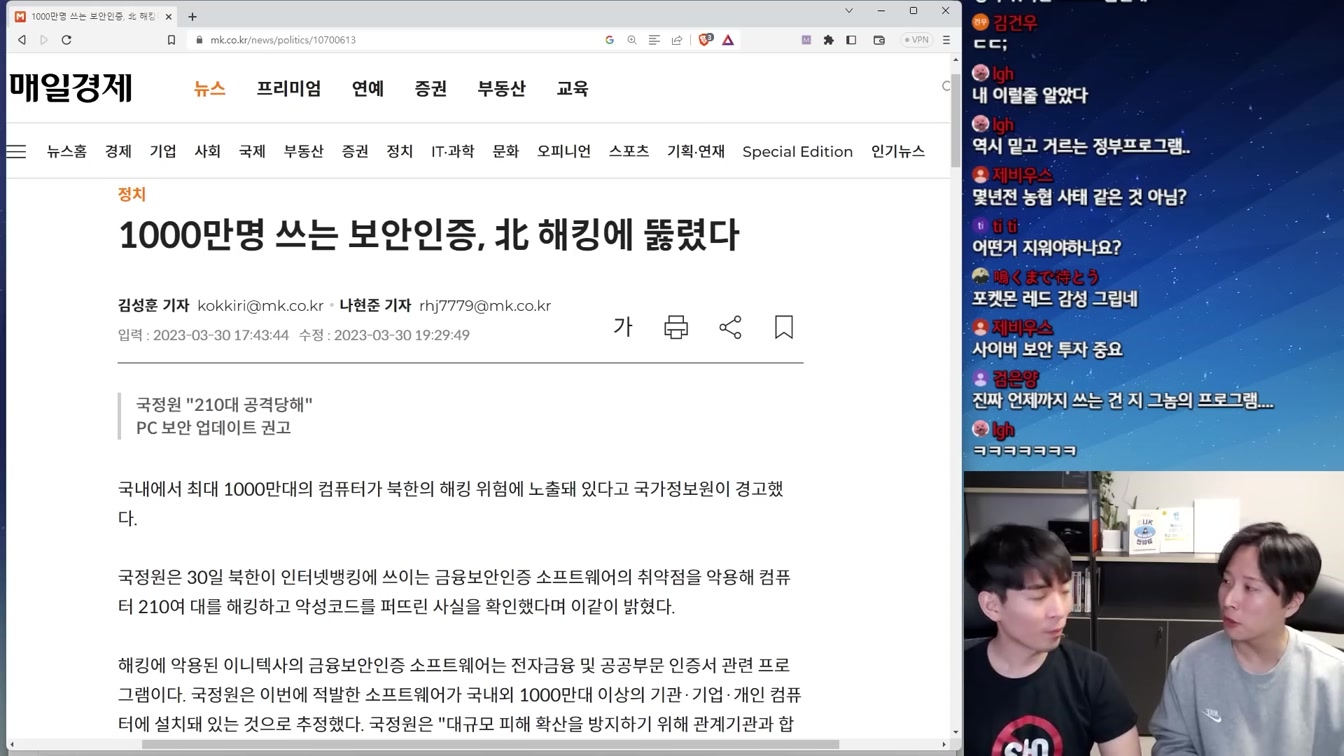Viewport: 1344px width, 756px height.
Task: Click the chat message 사이버 보안 투자 중요
Action: coord(1047,350)
